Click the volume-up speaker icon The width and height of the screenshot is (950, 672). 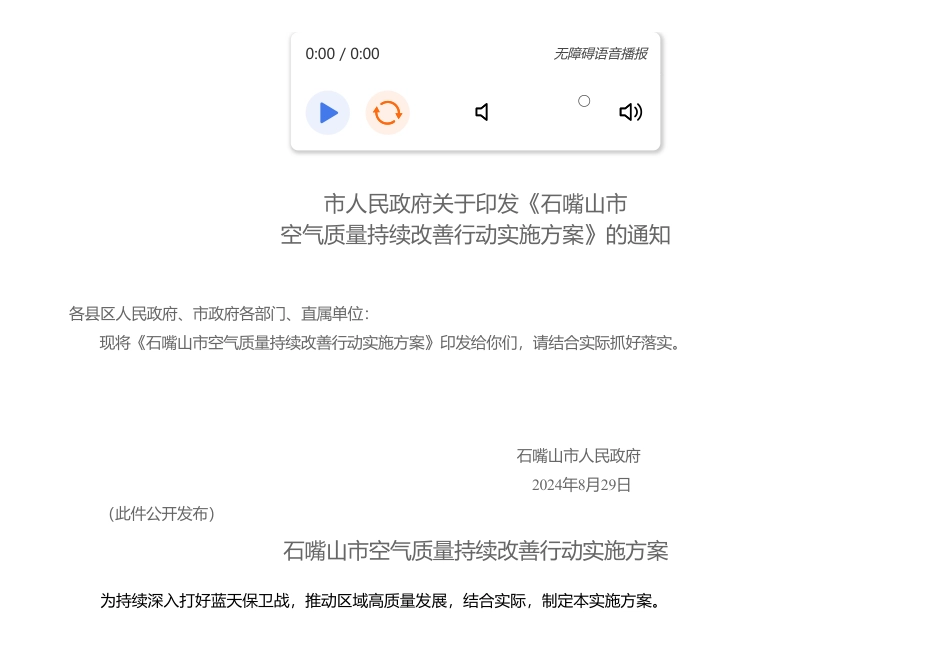(631, 112)
